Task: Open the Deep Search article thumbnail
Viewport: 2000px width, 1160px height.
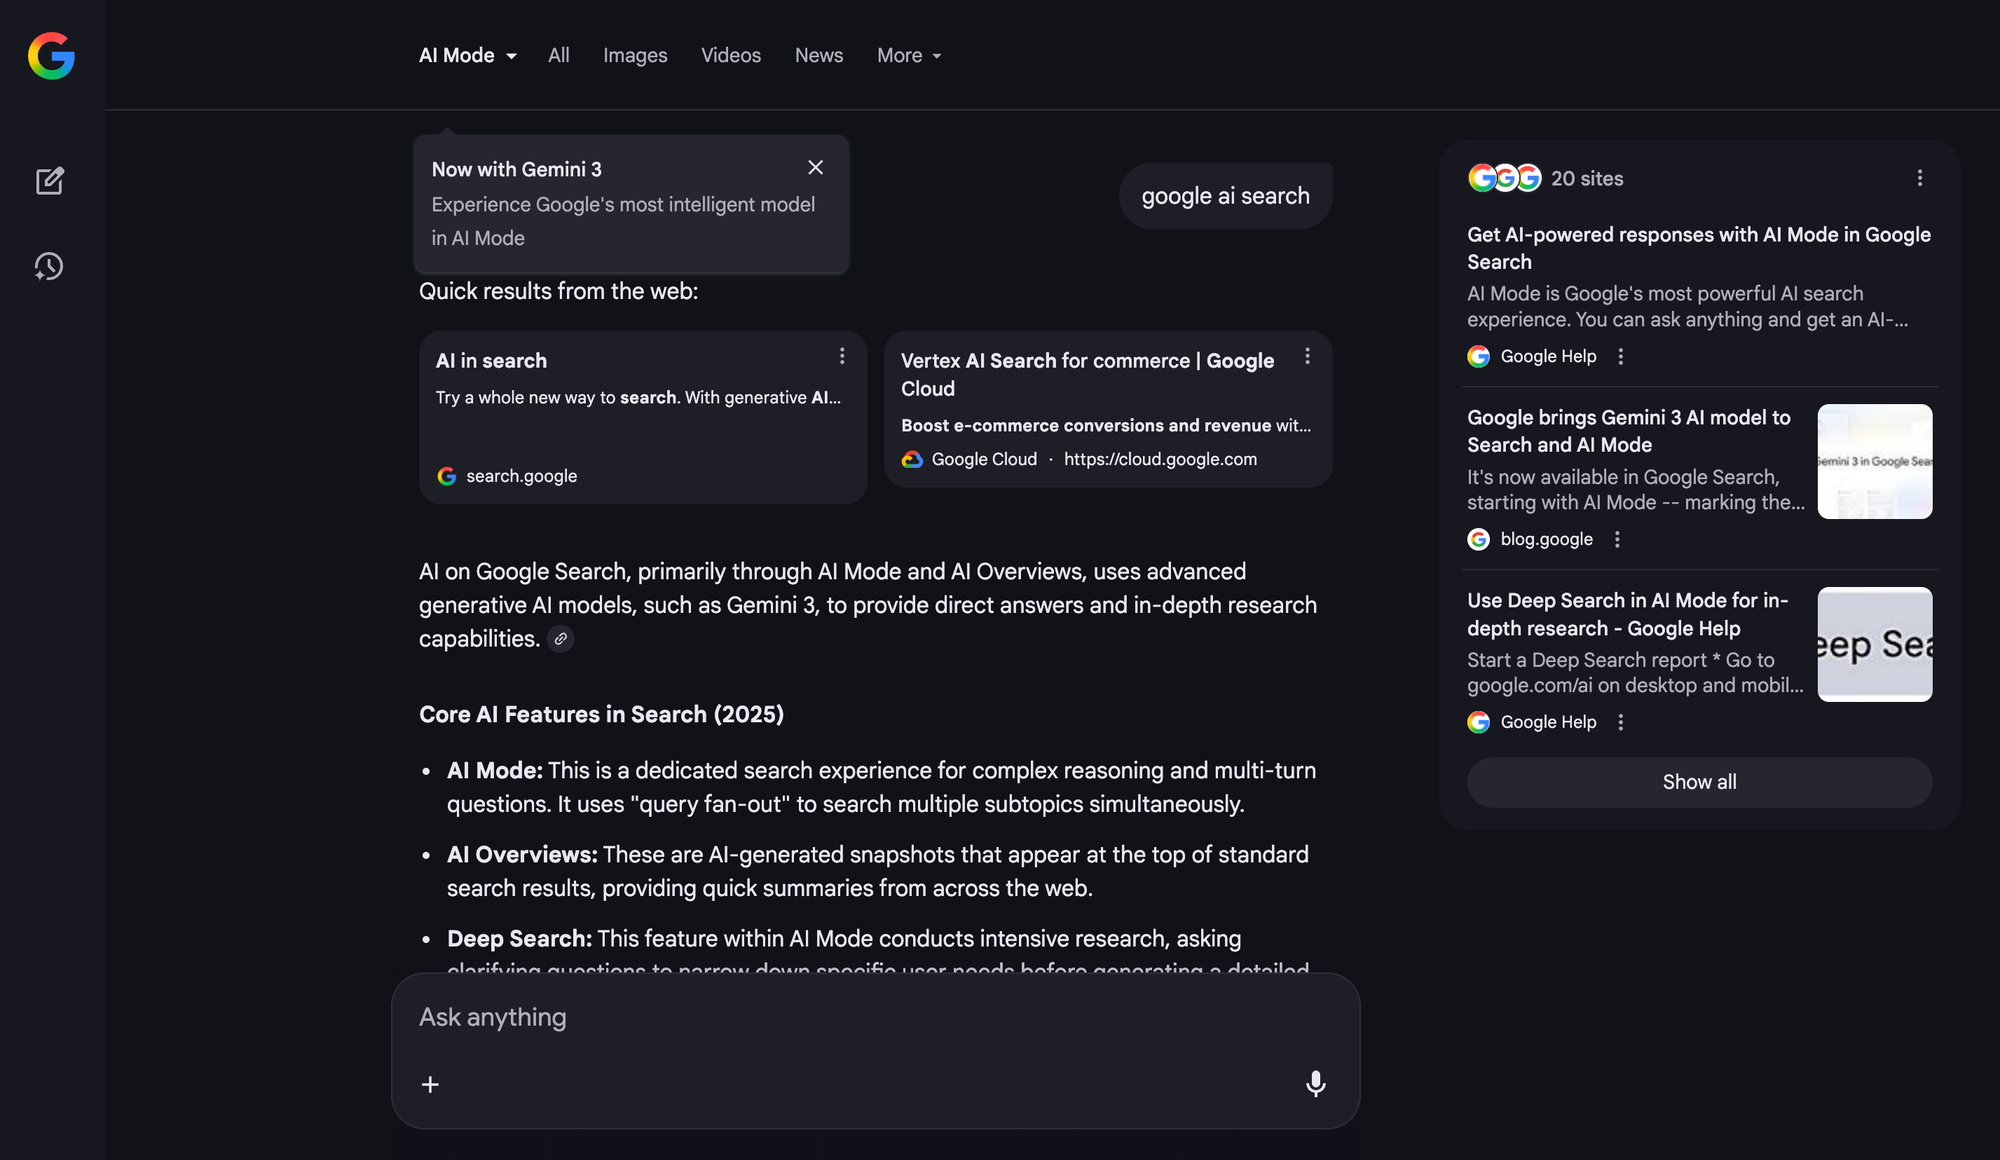Action: coord(1875,644)
